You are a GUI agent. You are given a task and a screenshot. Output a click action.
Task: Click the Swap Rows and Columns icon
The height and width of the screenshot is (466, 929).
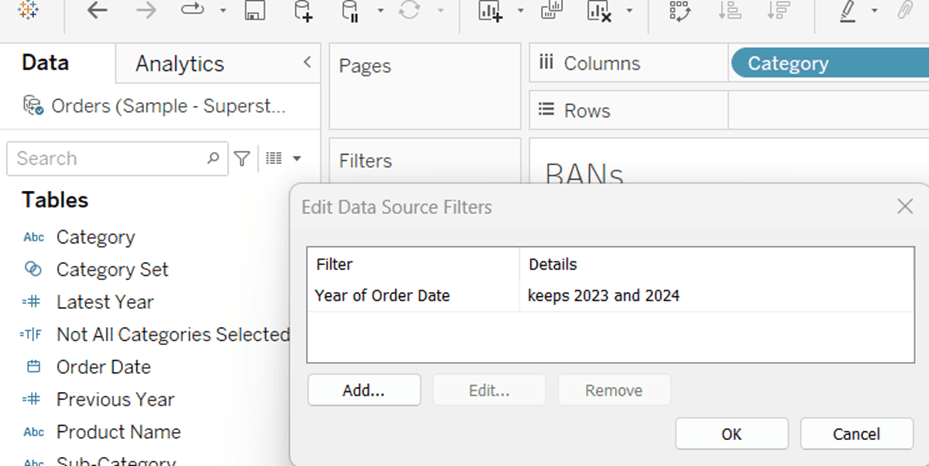click(x=680, y=11)
